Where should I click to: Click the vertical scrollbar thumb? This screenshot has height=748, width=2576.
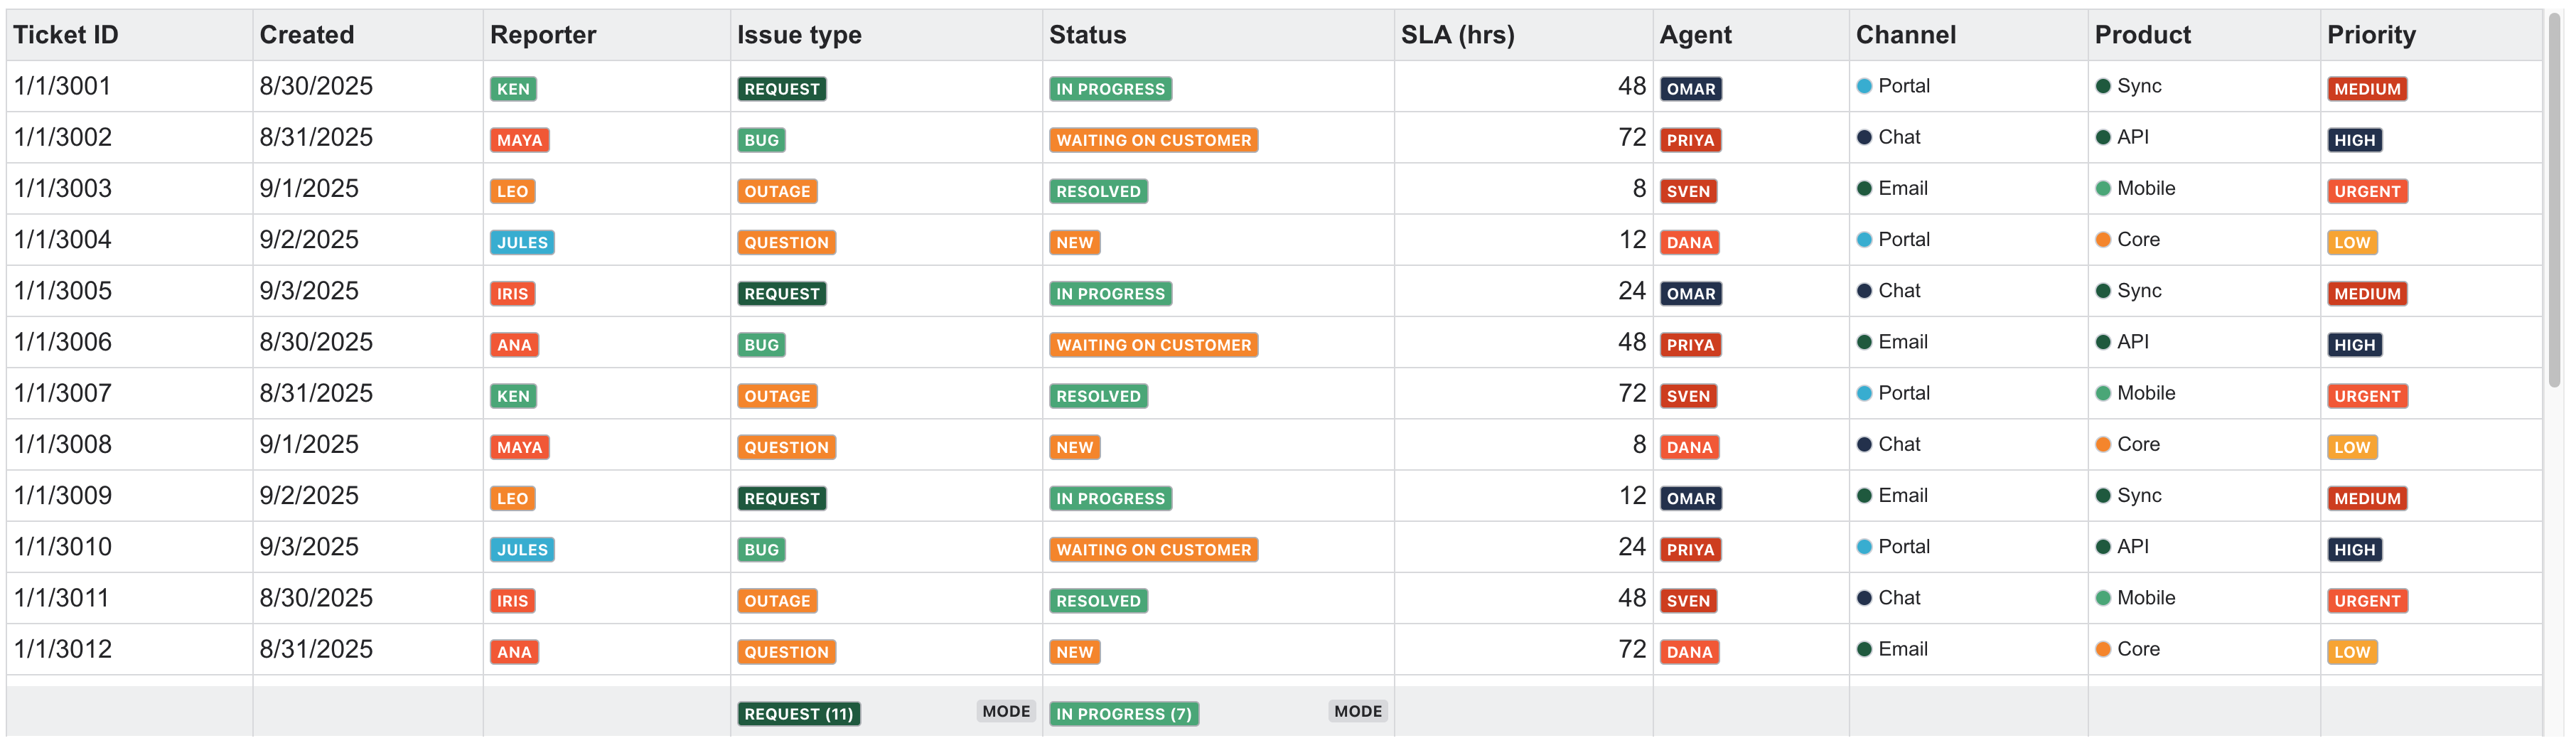2555,200
